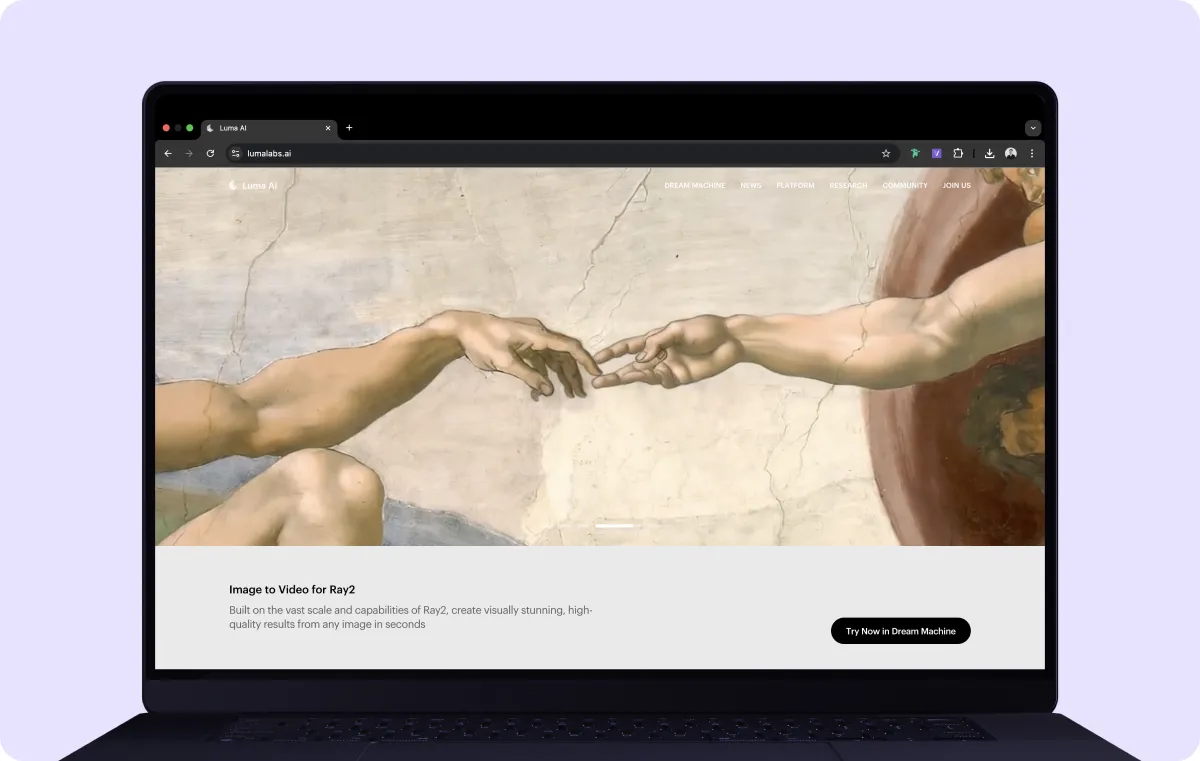The height and width of the screenshot is (761, 1200).
Task: Click the browser forward arrow
Action: tap(189, 153)
